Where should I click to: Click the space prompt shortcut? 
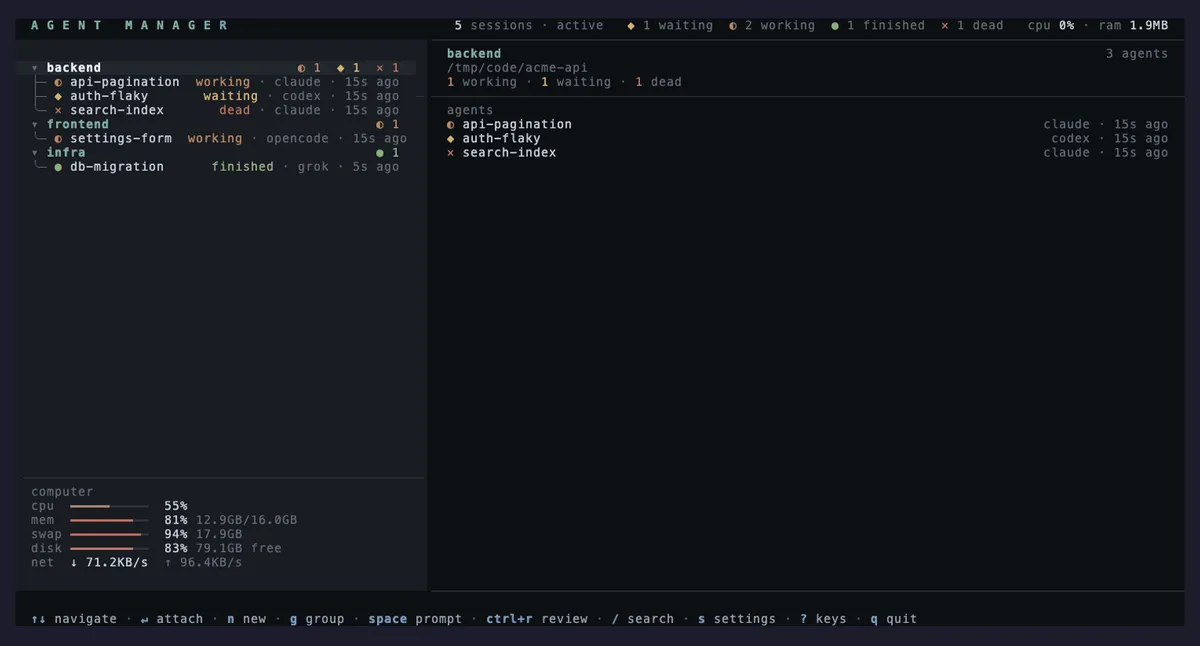[415, 619]
